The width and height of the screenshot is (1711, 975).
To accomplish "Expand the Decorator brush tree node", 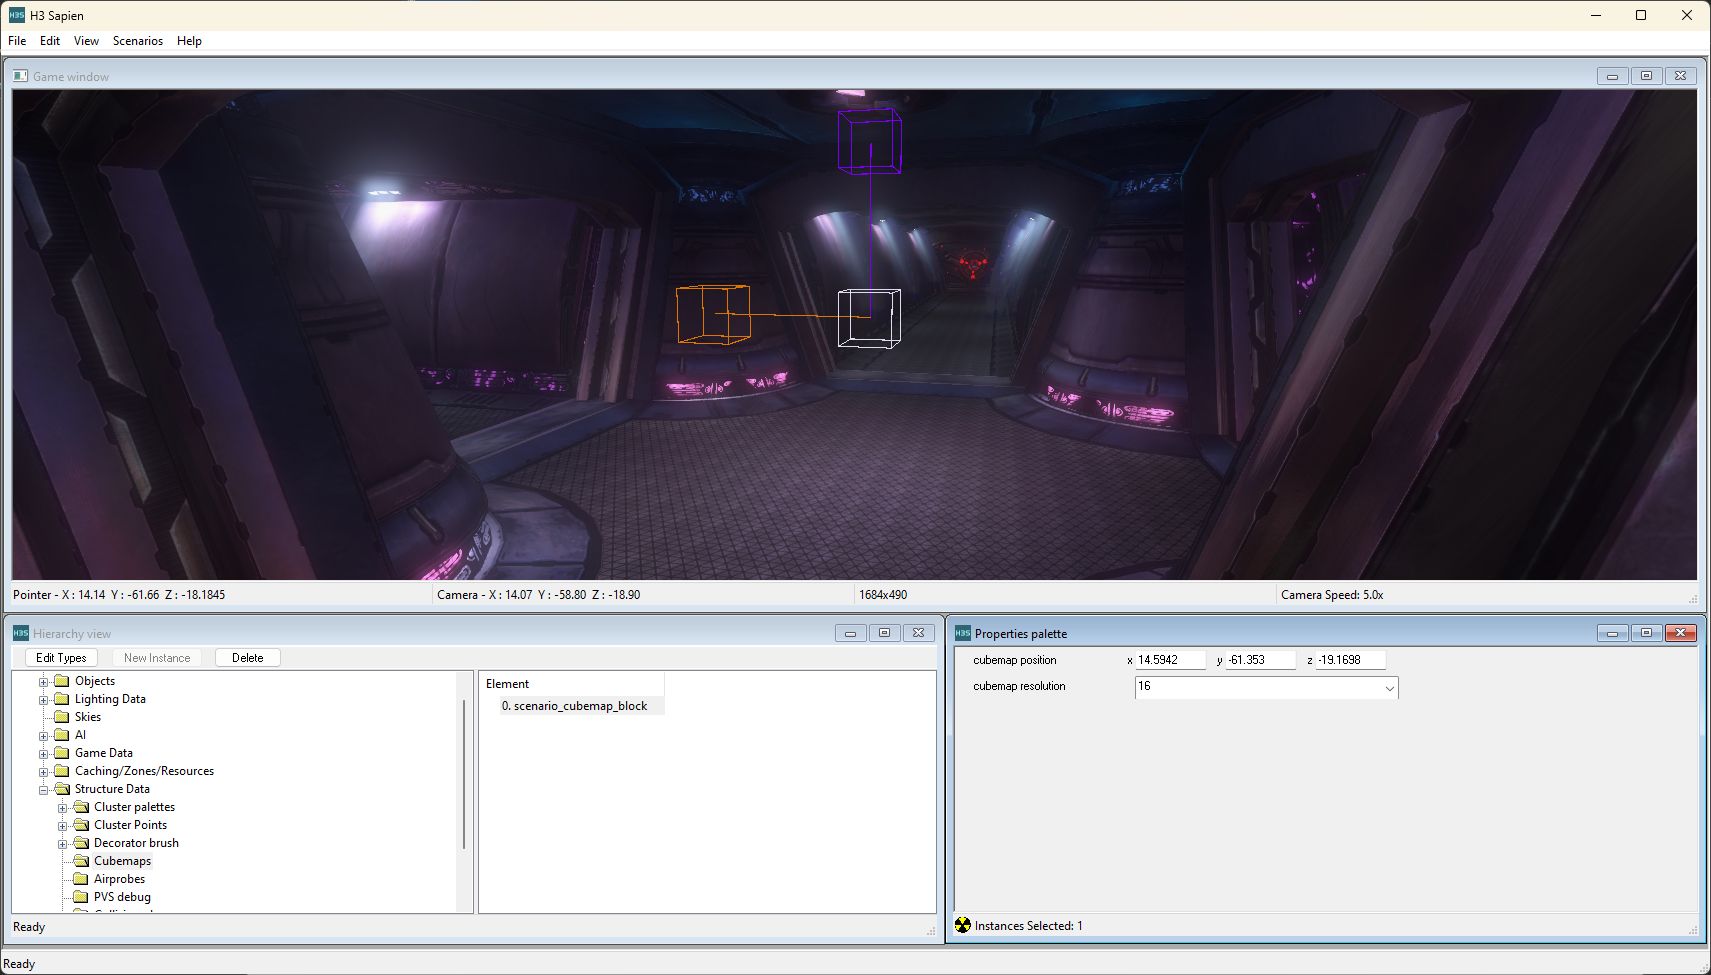I will [63, 844].
